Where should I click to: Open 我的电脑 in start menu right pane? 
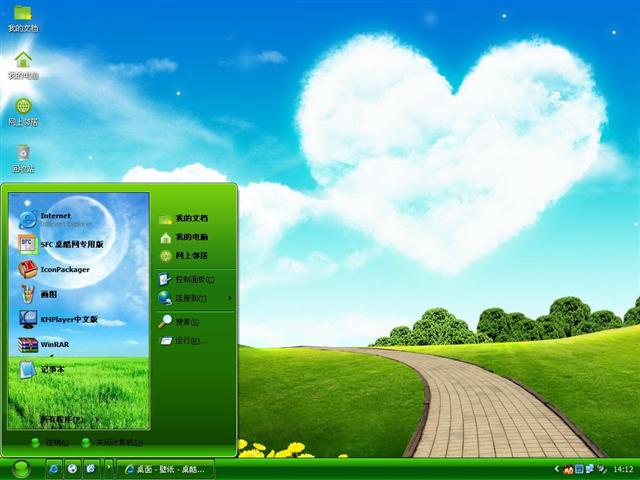coord(183,237)
